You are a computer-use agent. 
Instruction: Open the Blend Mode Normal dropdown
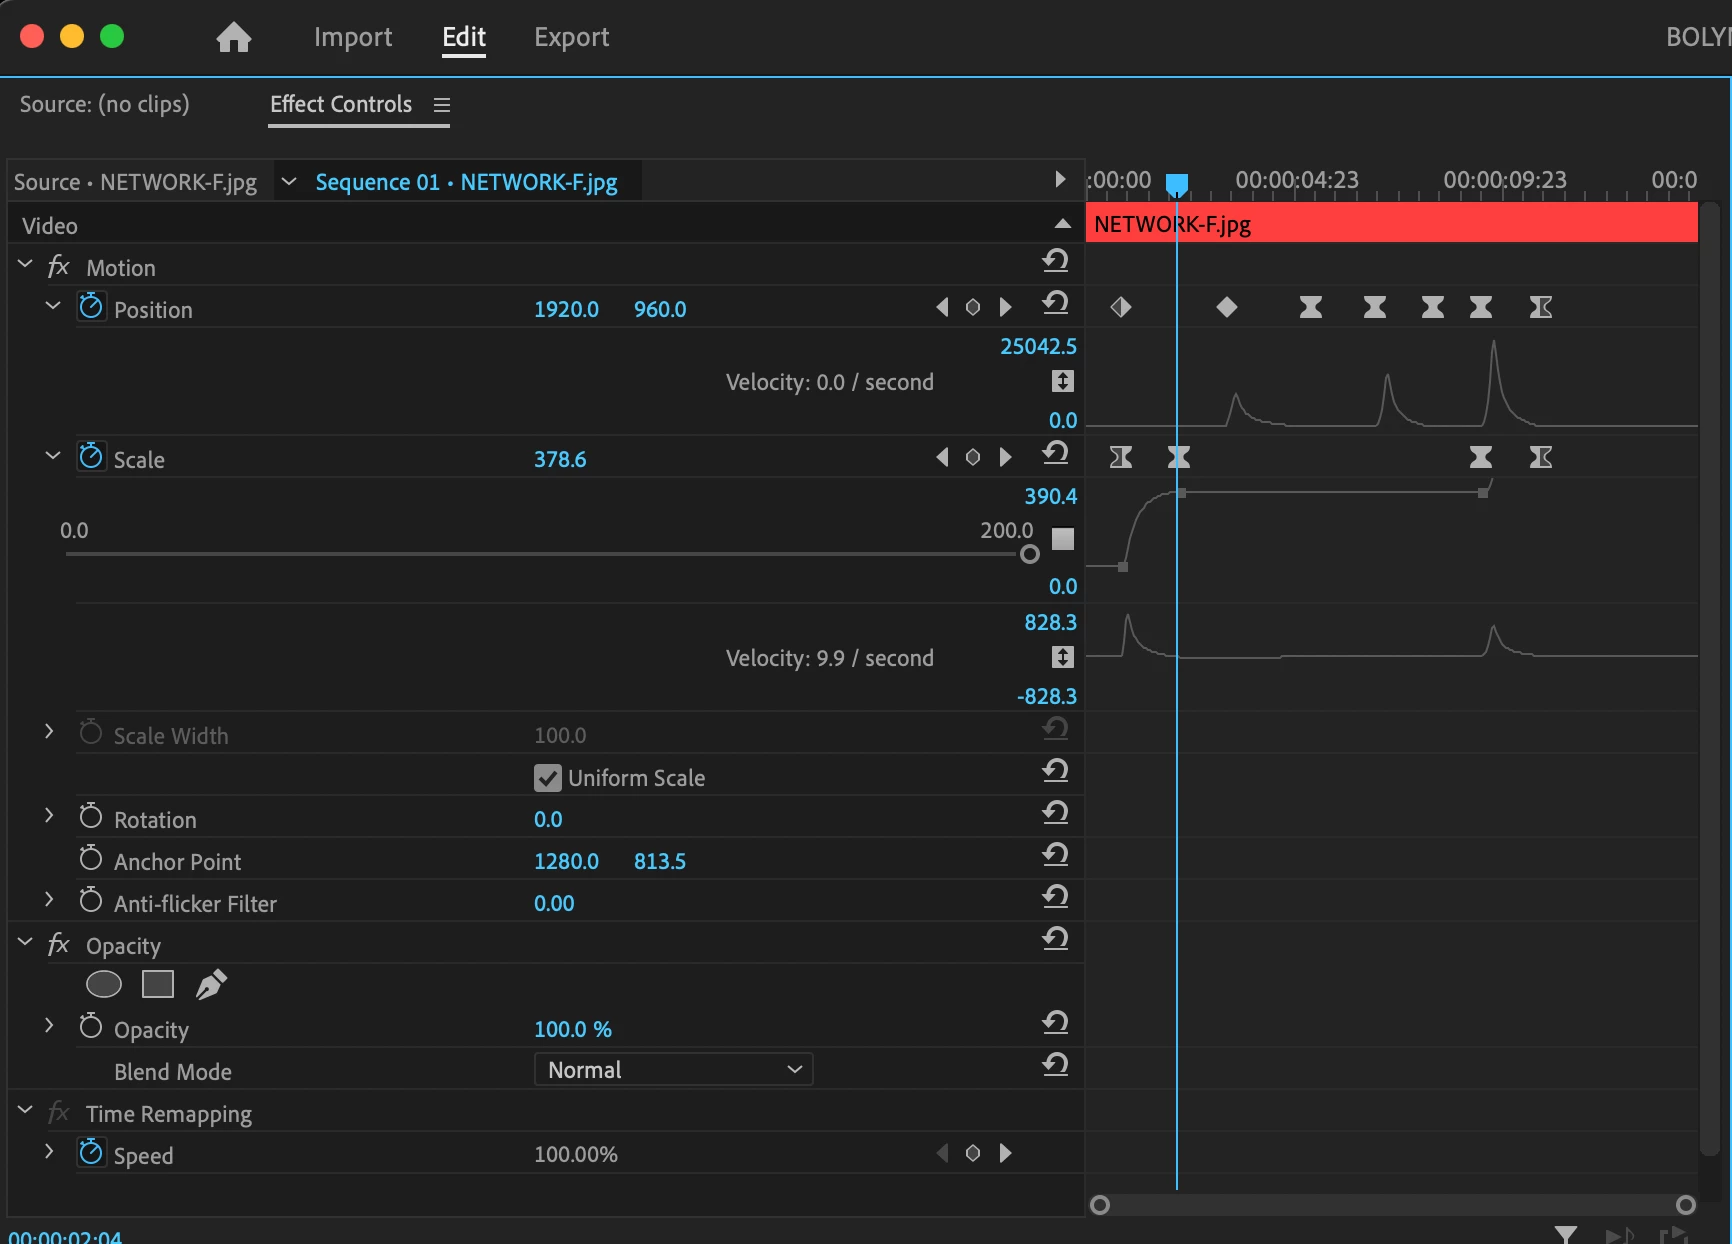click(674, 1069)
